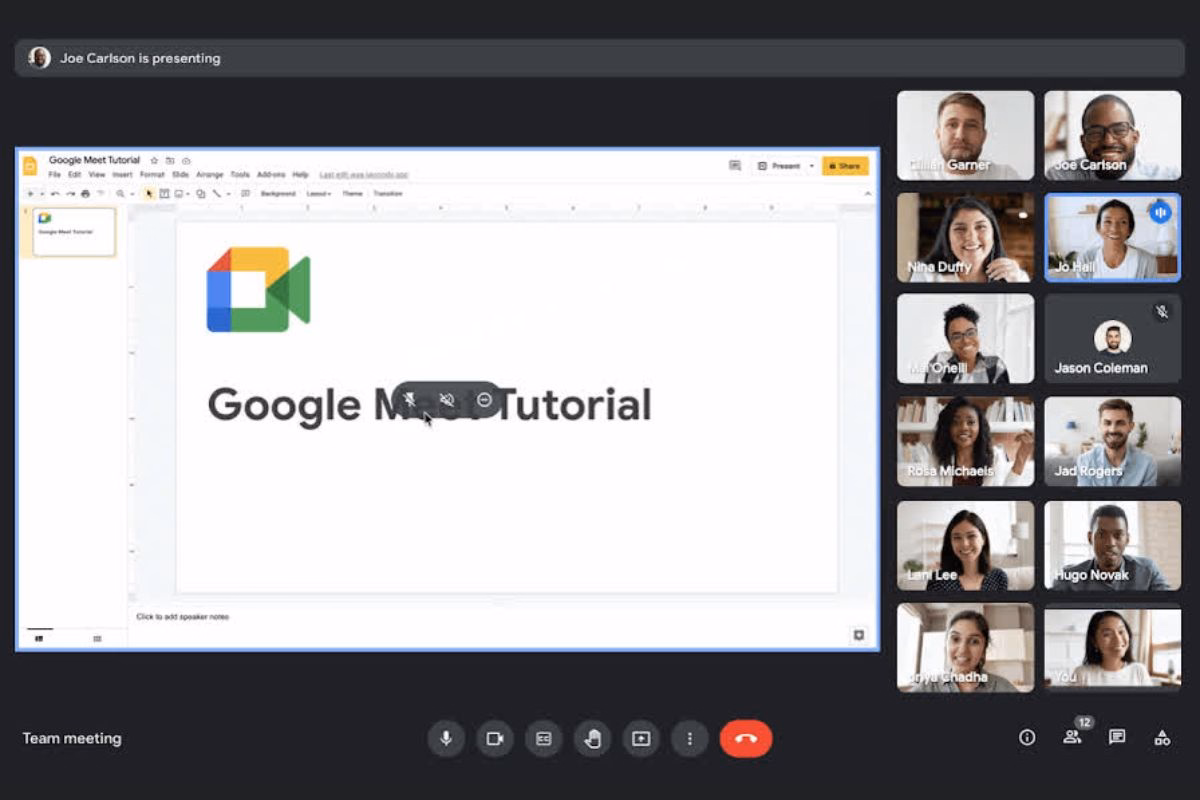Open the more options three-dot menu

[x=689, y=738]
